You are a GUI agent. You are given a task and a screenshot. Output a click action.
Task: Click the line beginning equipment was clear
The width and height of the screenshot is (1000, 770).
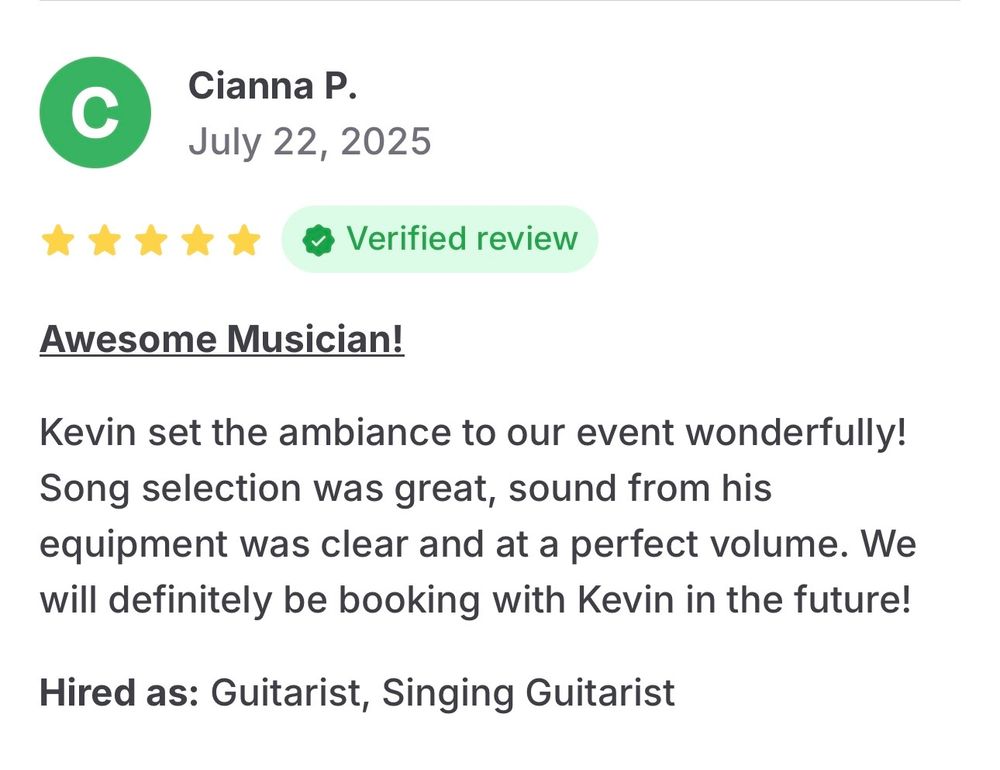point(478,545)
